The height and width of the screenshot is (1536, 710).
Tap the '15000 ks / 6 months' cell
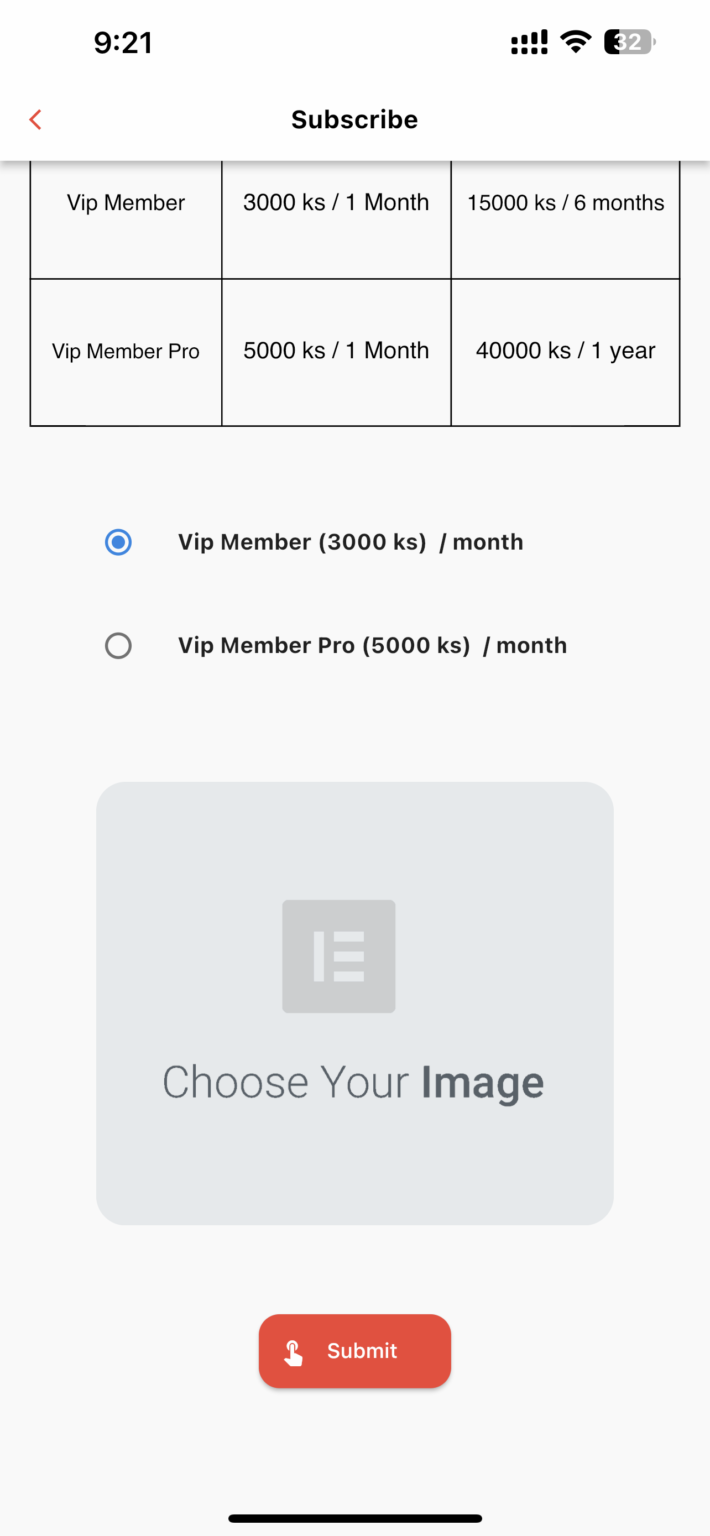pyautogui.click(x=566, y=203)
